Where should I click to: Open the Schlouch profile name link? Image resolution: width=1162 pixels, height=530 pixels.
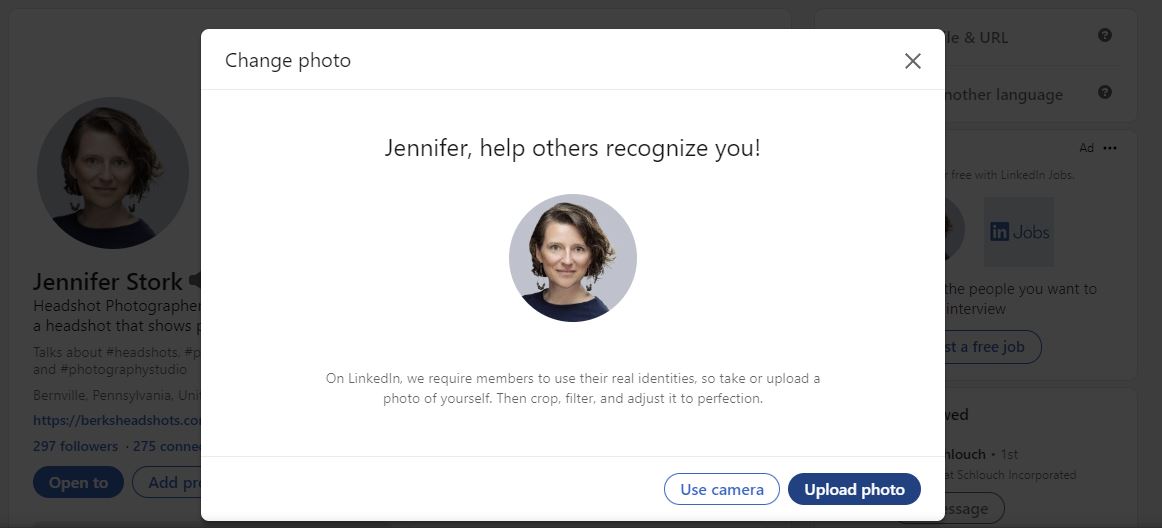pos(965,454)
